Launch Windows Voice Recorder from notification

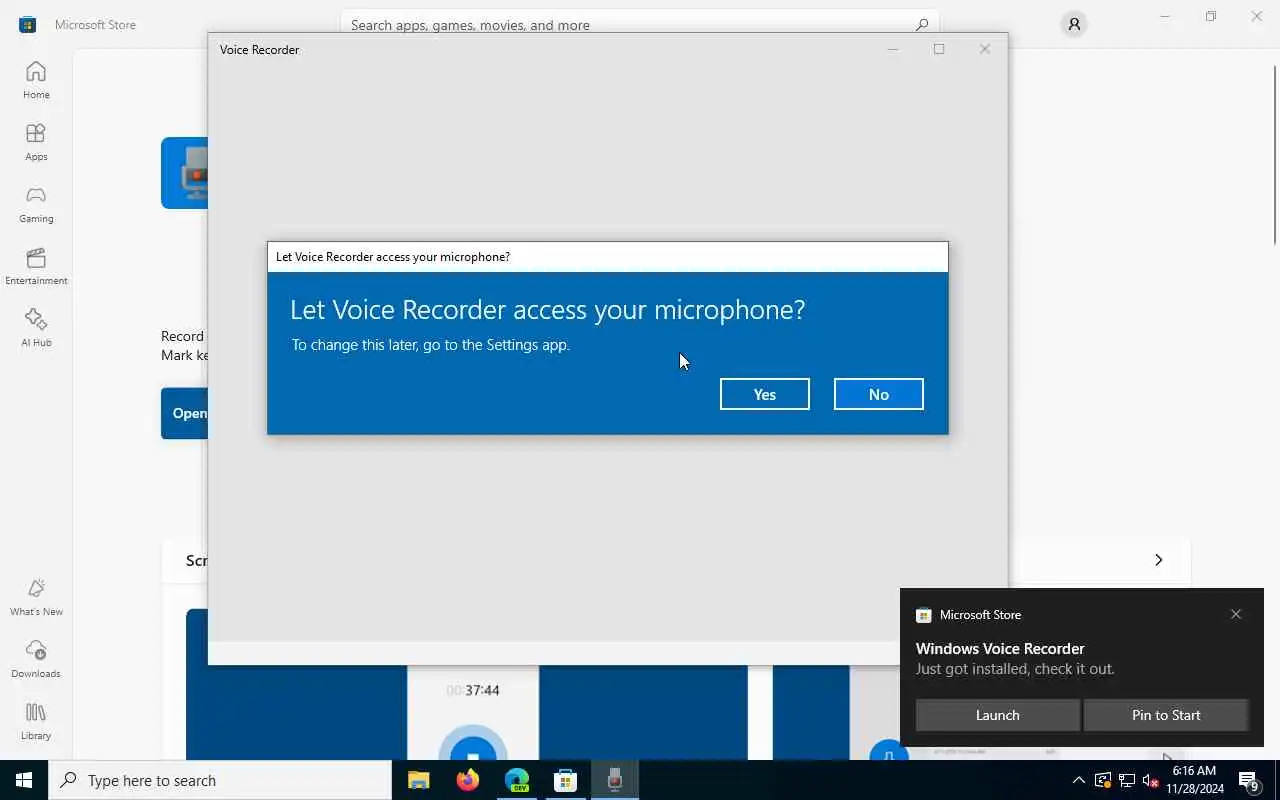tap(997, 715)
